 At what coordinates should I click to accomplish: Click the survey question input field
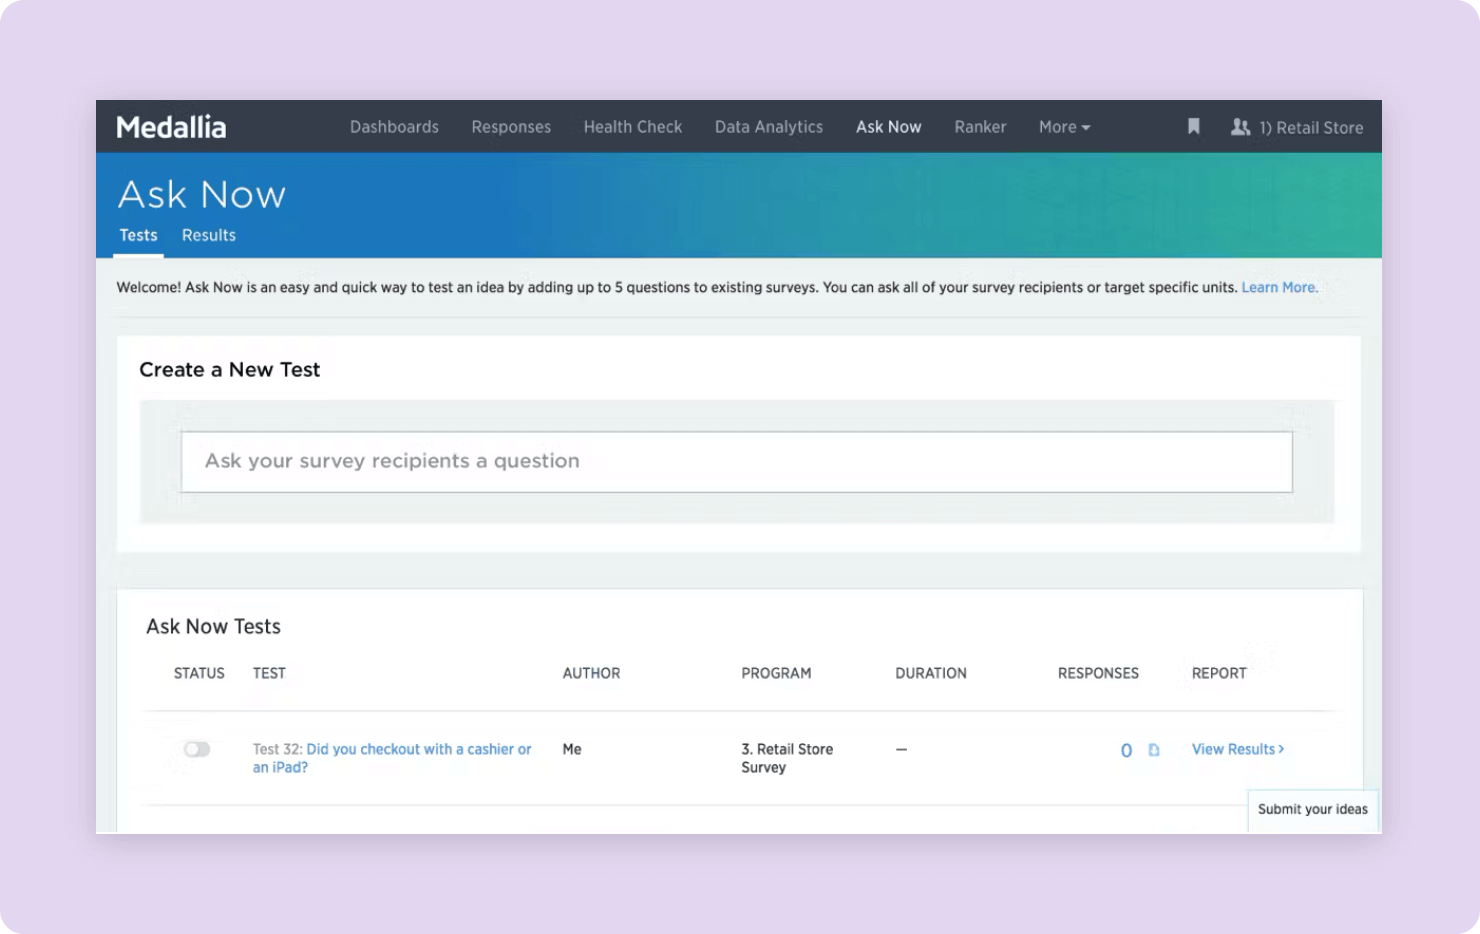click(736, 461)
